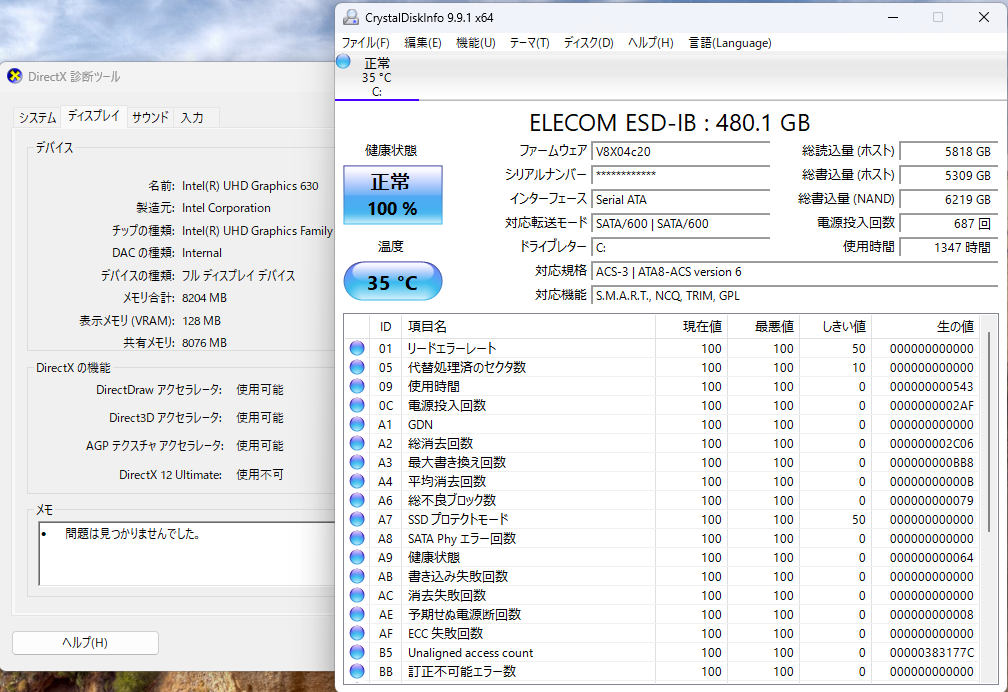Click status orb for A9 健康状態 row
Screen dimensions: 1008x692
[x=357, y=557]
